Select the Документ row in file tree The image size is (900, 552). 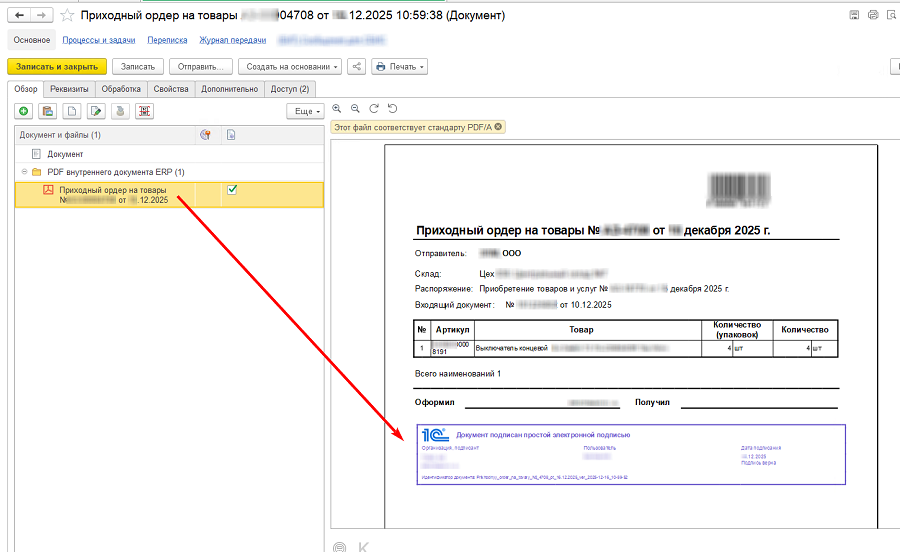65,154
